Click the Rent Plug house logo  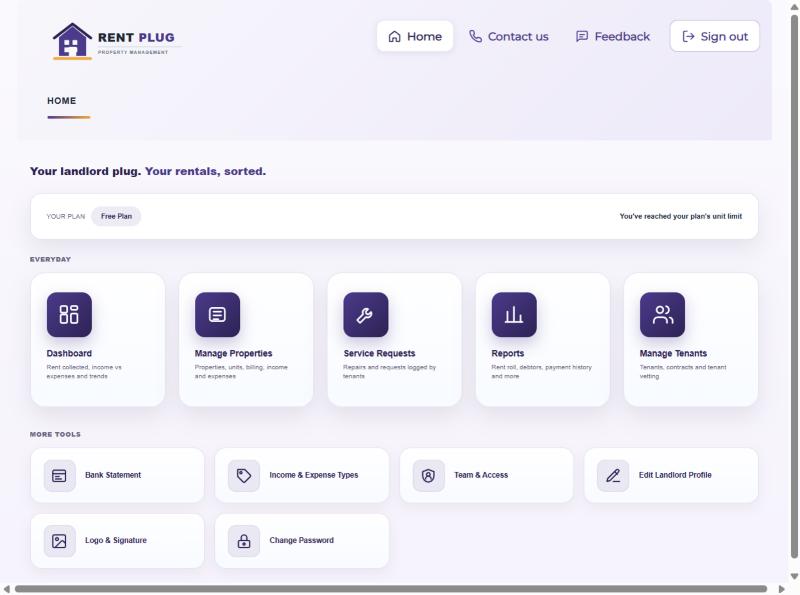tap(72, 41)
